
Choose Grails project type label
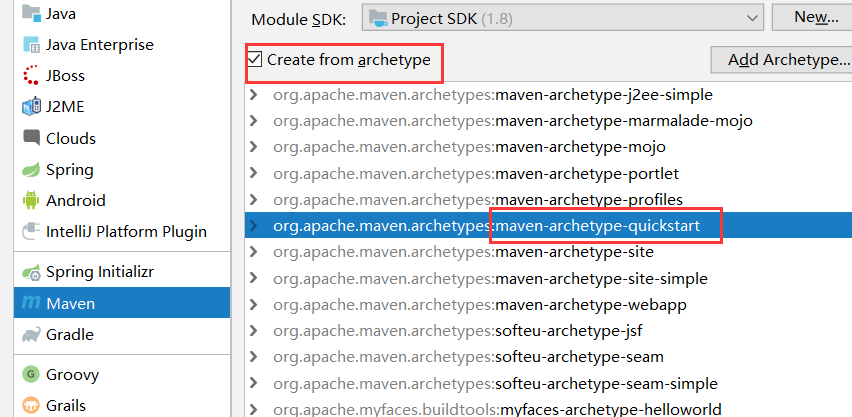click(66, 406)
